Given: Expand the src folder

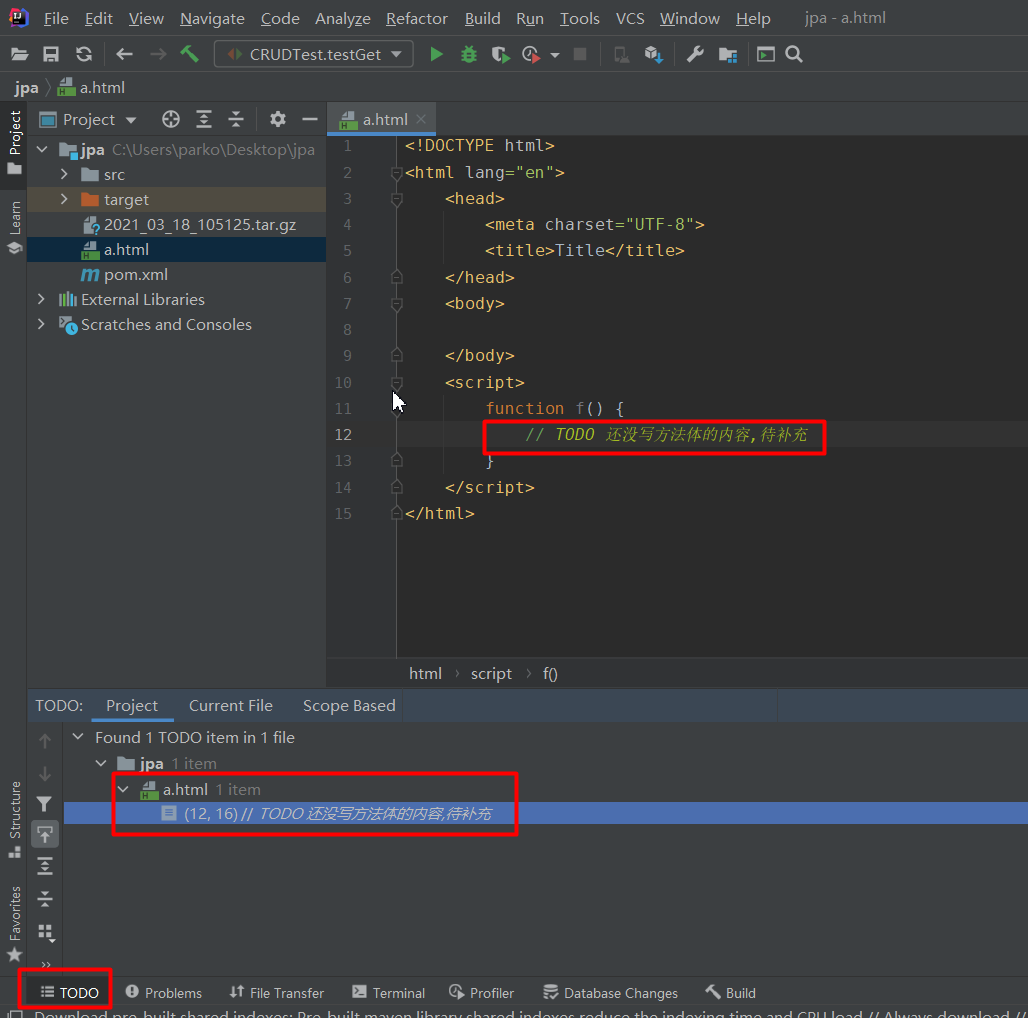Looking at the screenshot, I should (x=64, y=174).
